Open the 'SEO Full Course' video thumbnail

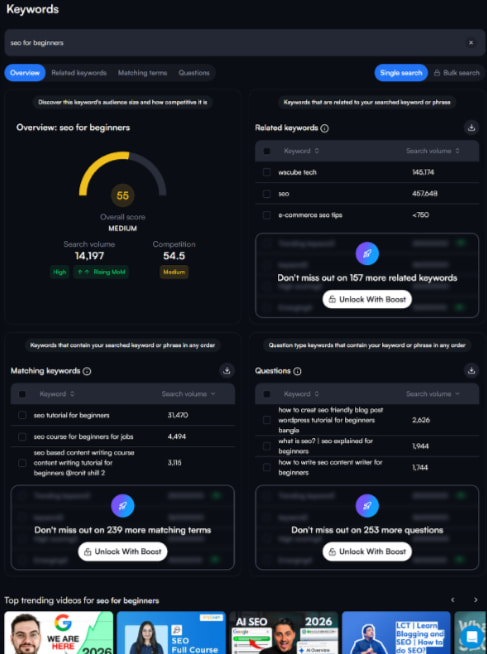pos(171,633)
